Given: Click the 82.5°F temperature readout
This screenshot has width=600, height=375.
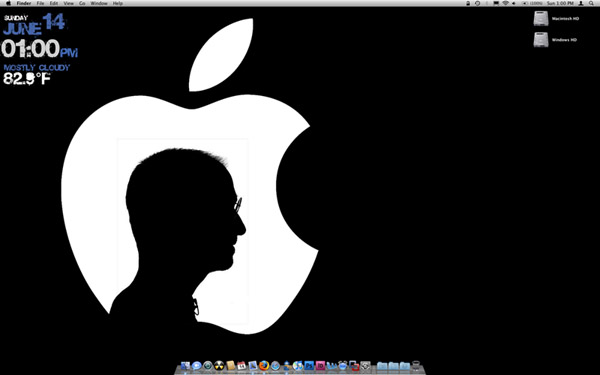Looking at the screenshot, I should click(x=27, y=78).
